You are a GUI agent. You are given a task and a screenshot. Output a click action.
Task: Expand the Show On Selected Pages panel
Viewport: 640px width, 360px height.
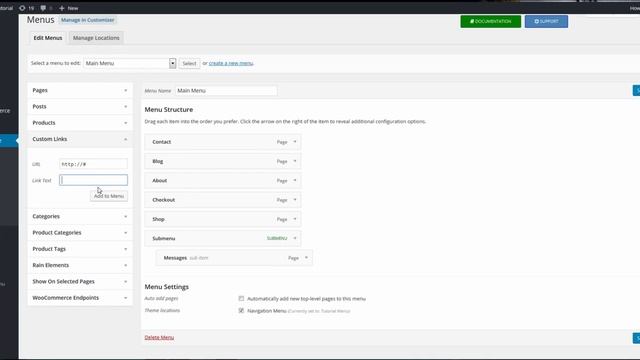click(x=80, y=282)
